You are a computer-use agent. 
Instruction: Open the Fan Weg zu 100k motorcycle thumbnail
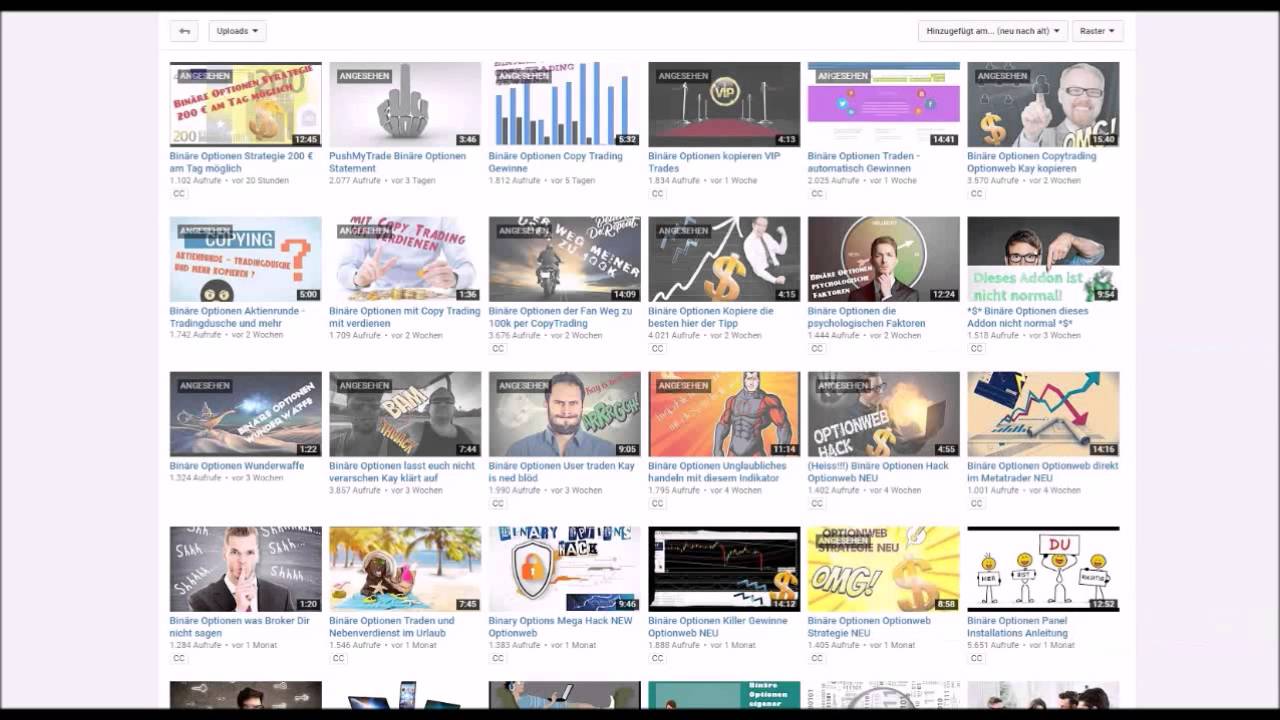coord(564,259)
